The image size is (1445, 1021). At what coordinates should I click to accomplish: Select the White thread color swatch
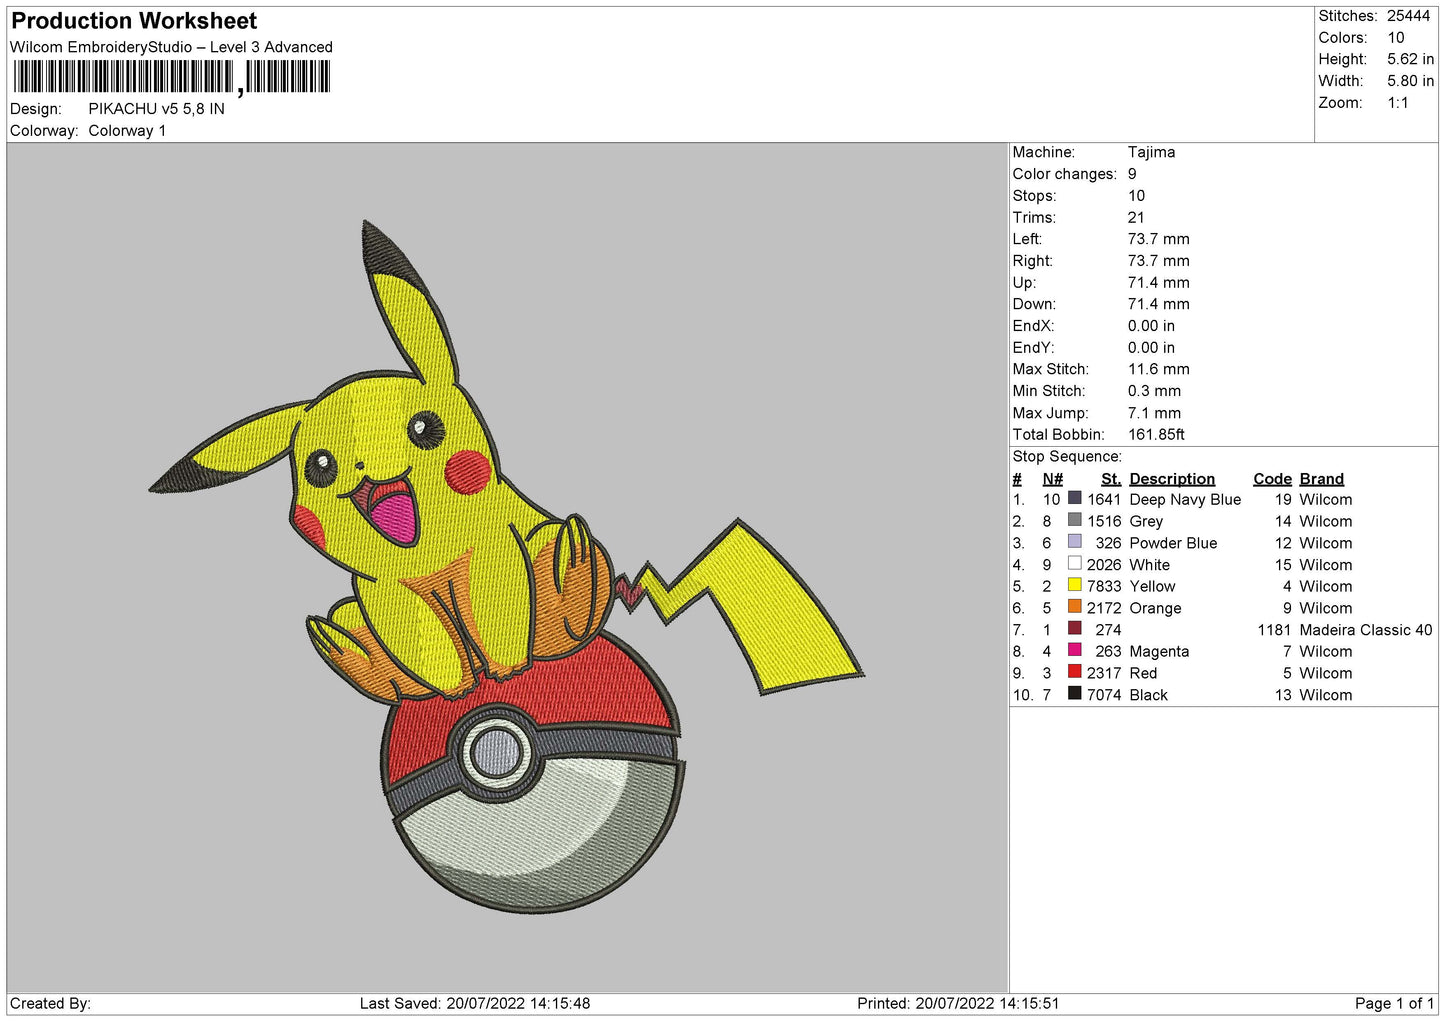point(1074,564)
